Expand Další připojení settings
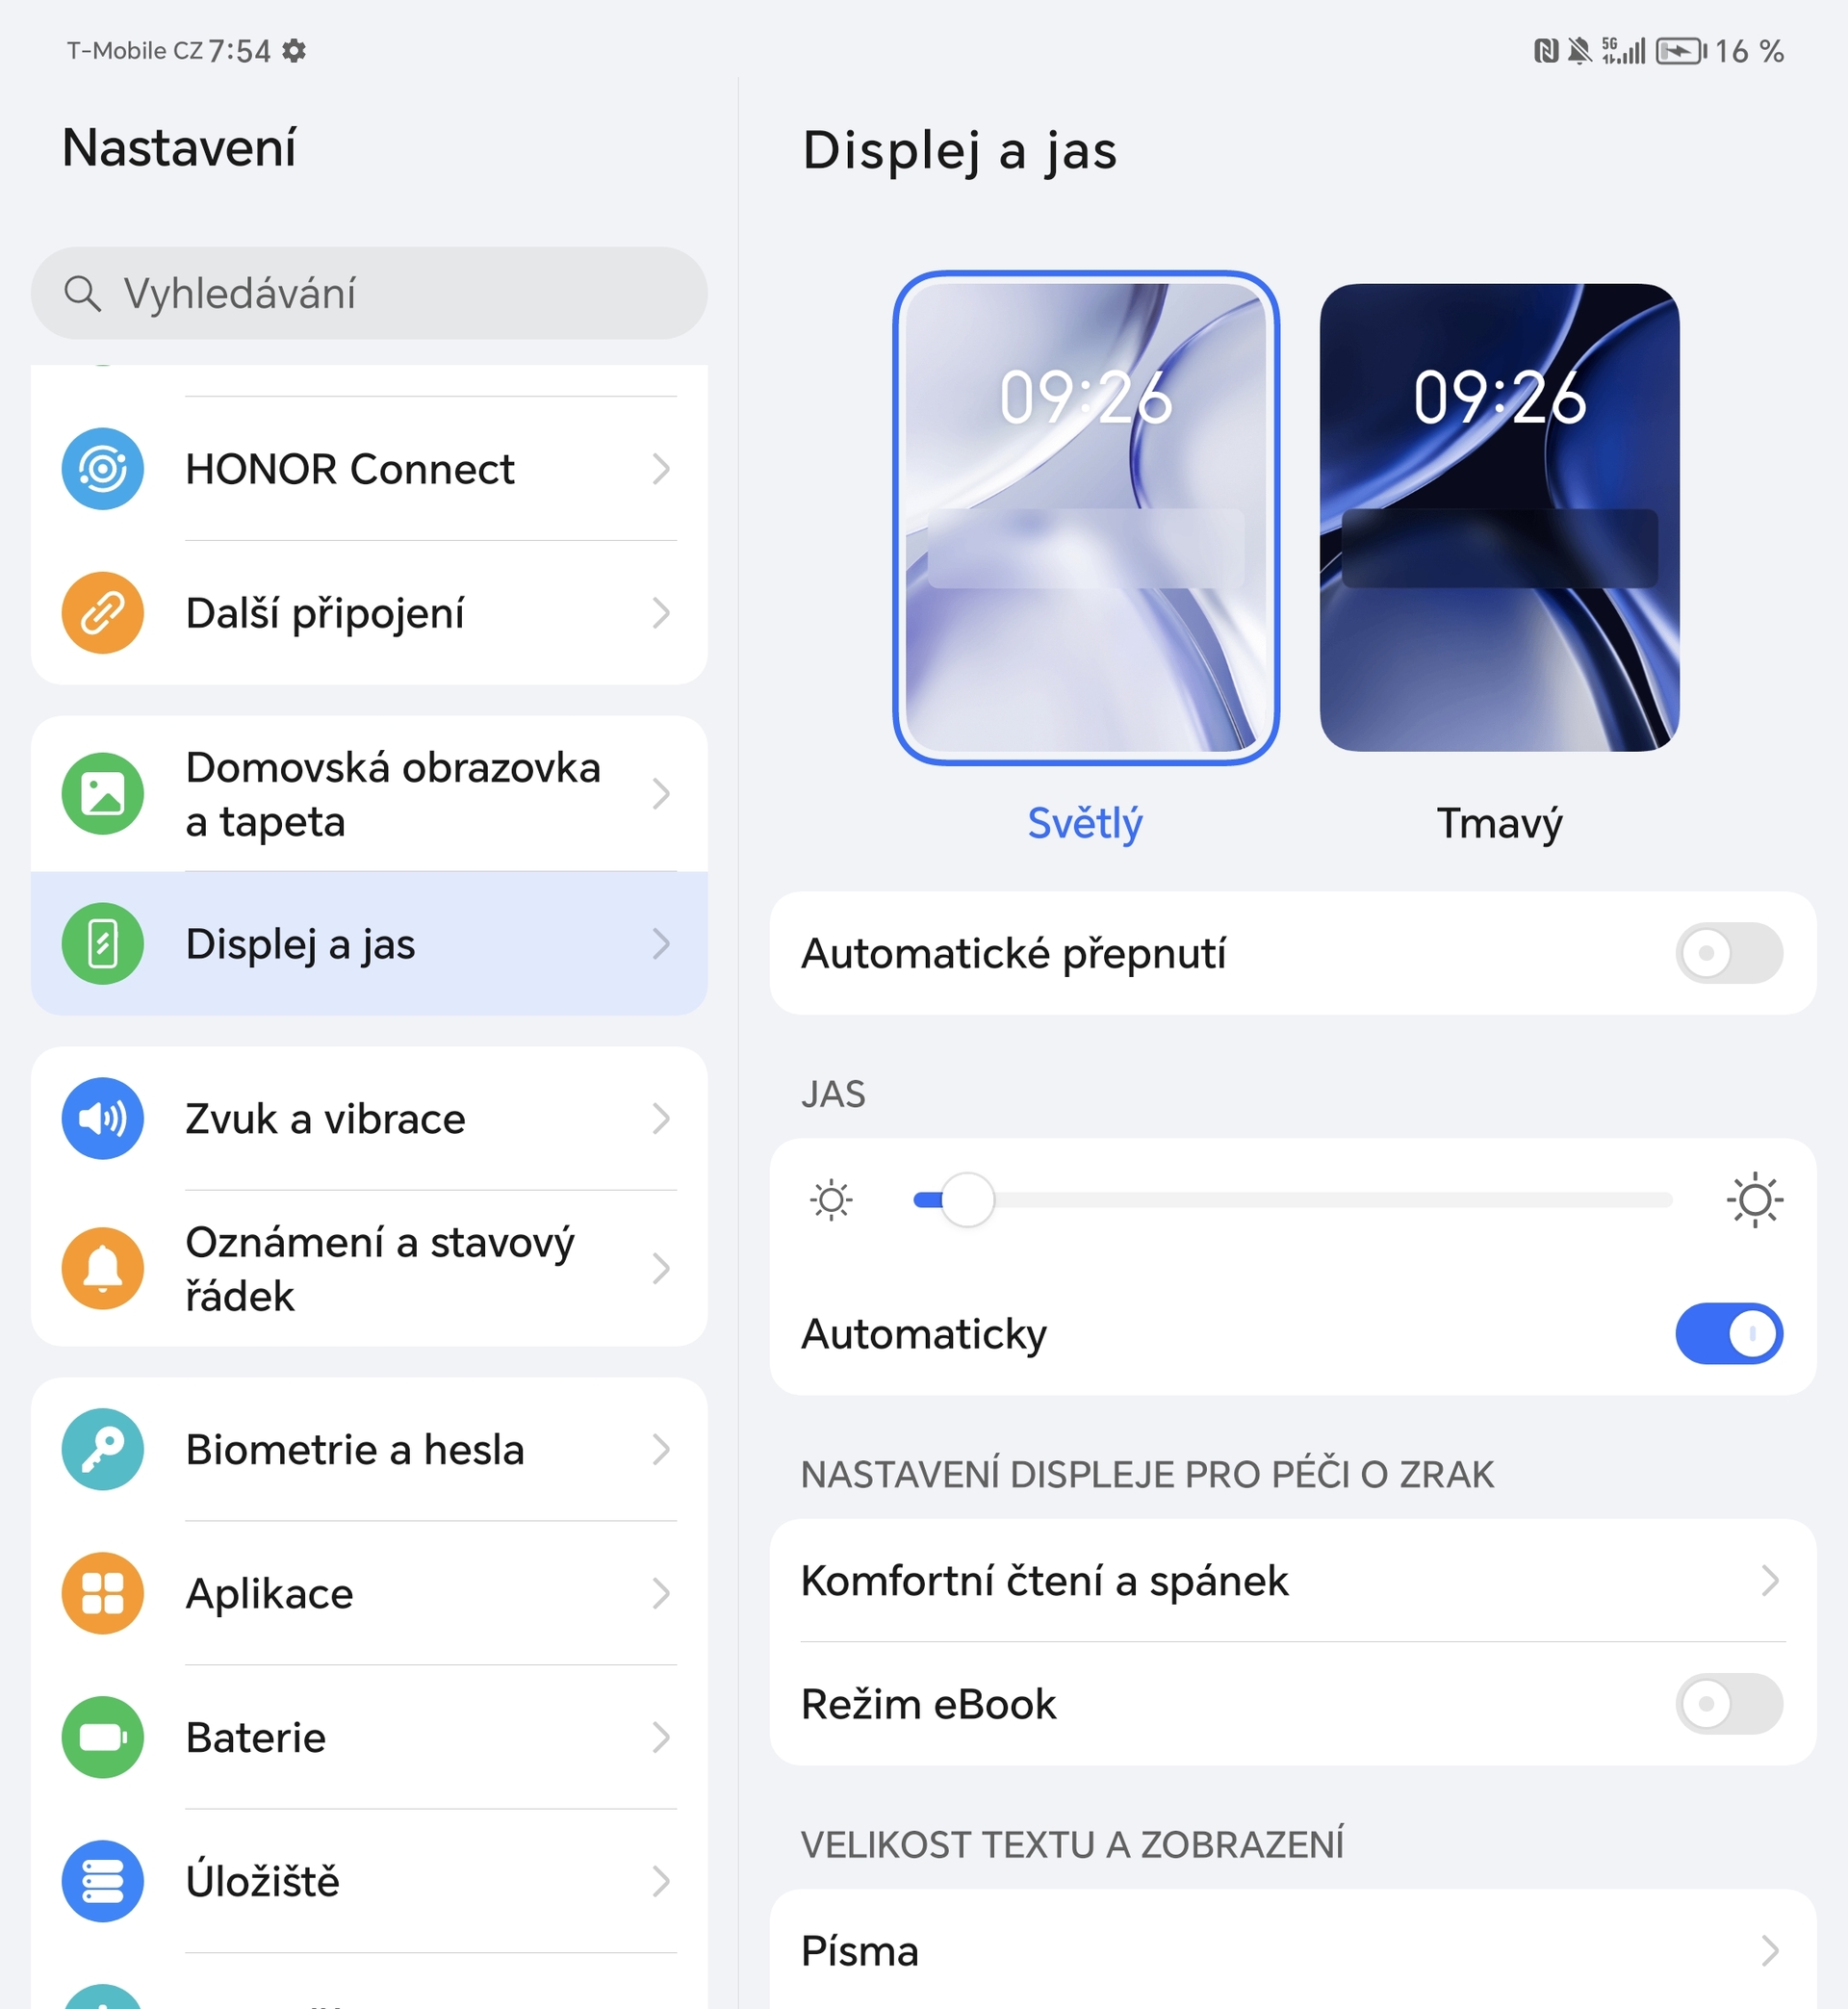The image size is (1848, 2009). tap(368, 612)
